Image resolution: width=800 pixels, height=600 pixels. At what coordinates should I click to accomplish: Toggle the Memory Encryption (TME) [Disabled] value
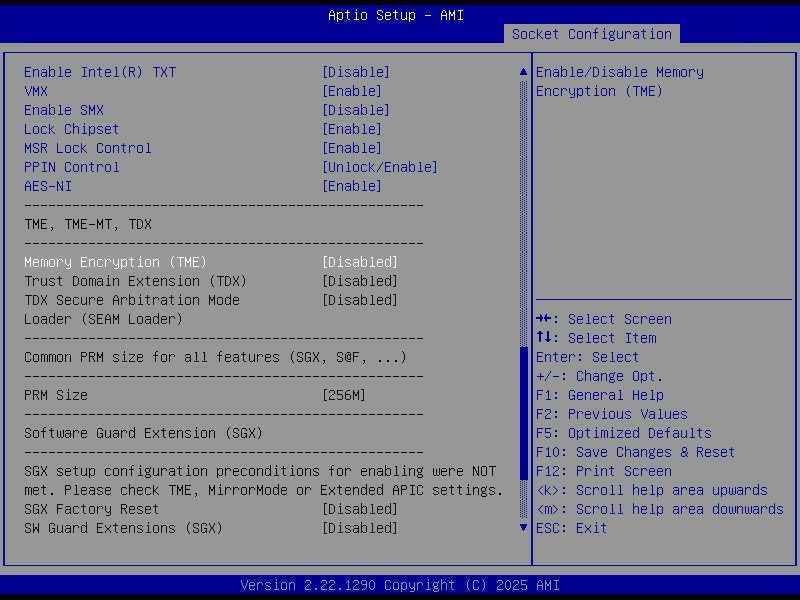pyautogui.click(x=360, y=262)
